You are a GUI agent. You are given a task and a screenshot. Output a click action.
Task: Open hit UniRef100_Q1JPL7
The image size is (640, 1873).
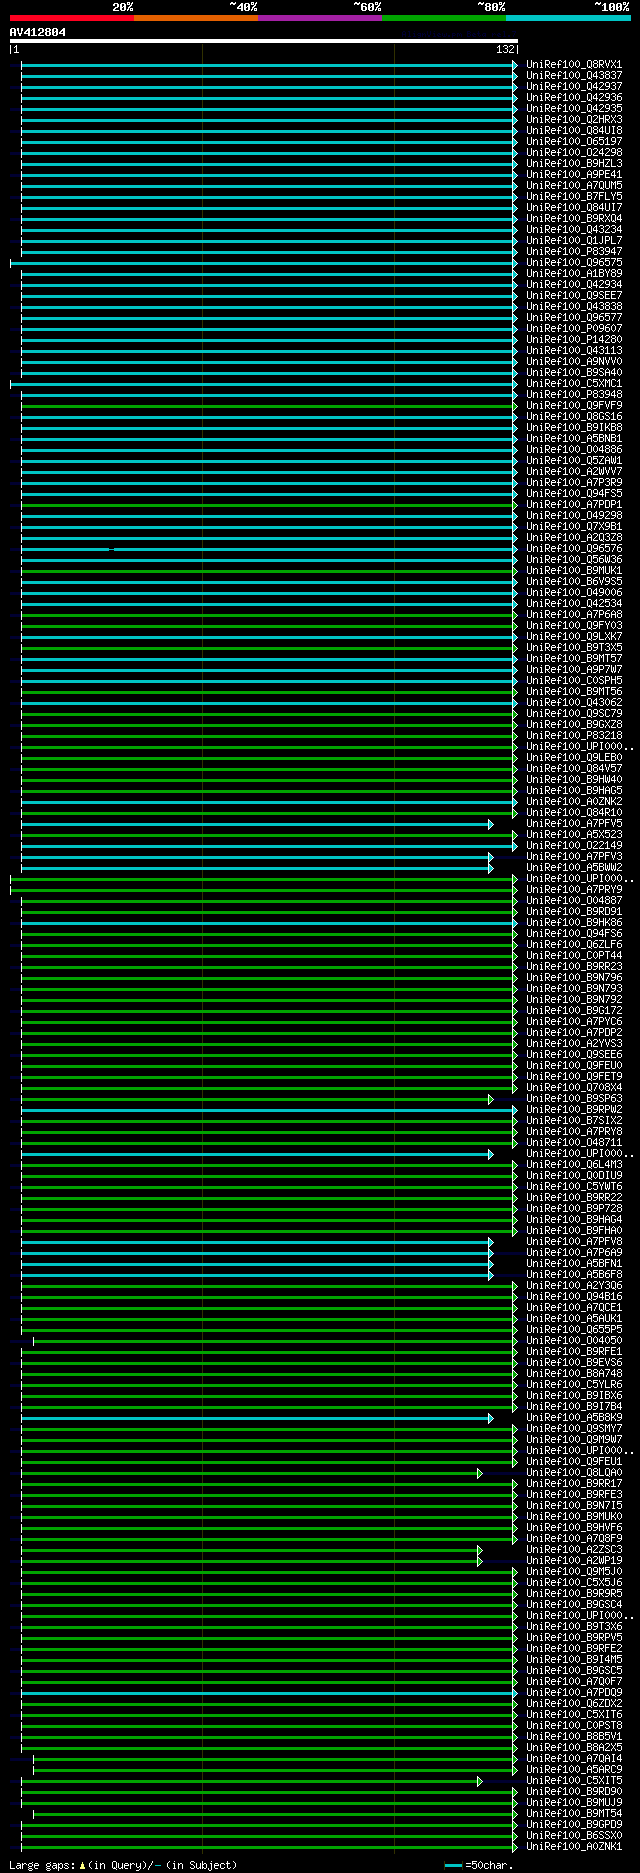point(574,240)
